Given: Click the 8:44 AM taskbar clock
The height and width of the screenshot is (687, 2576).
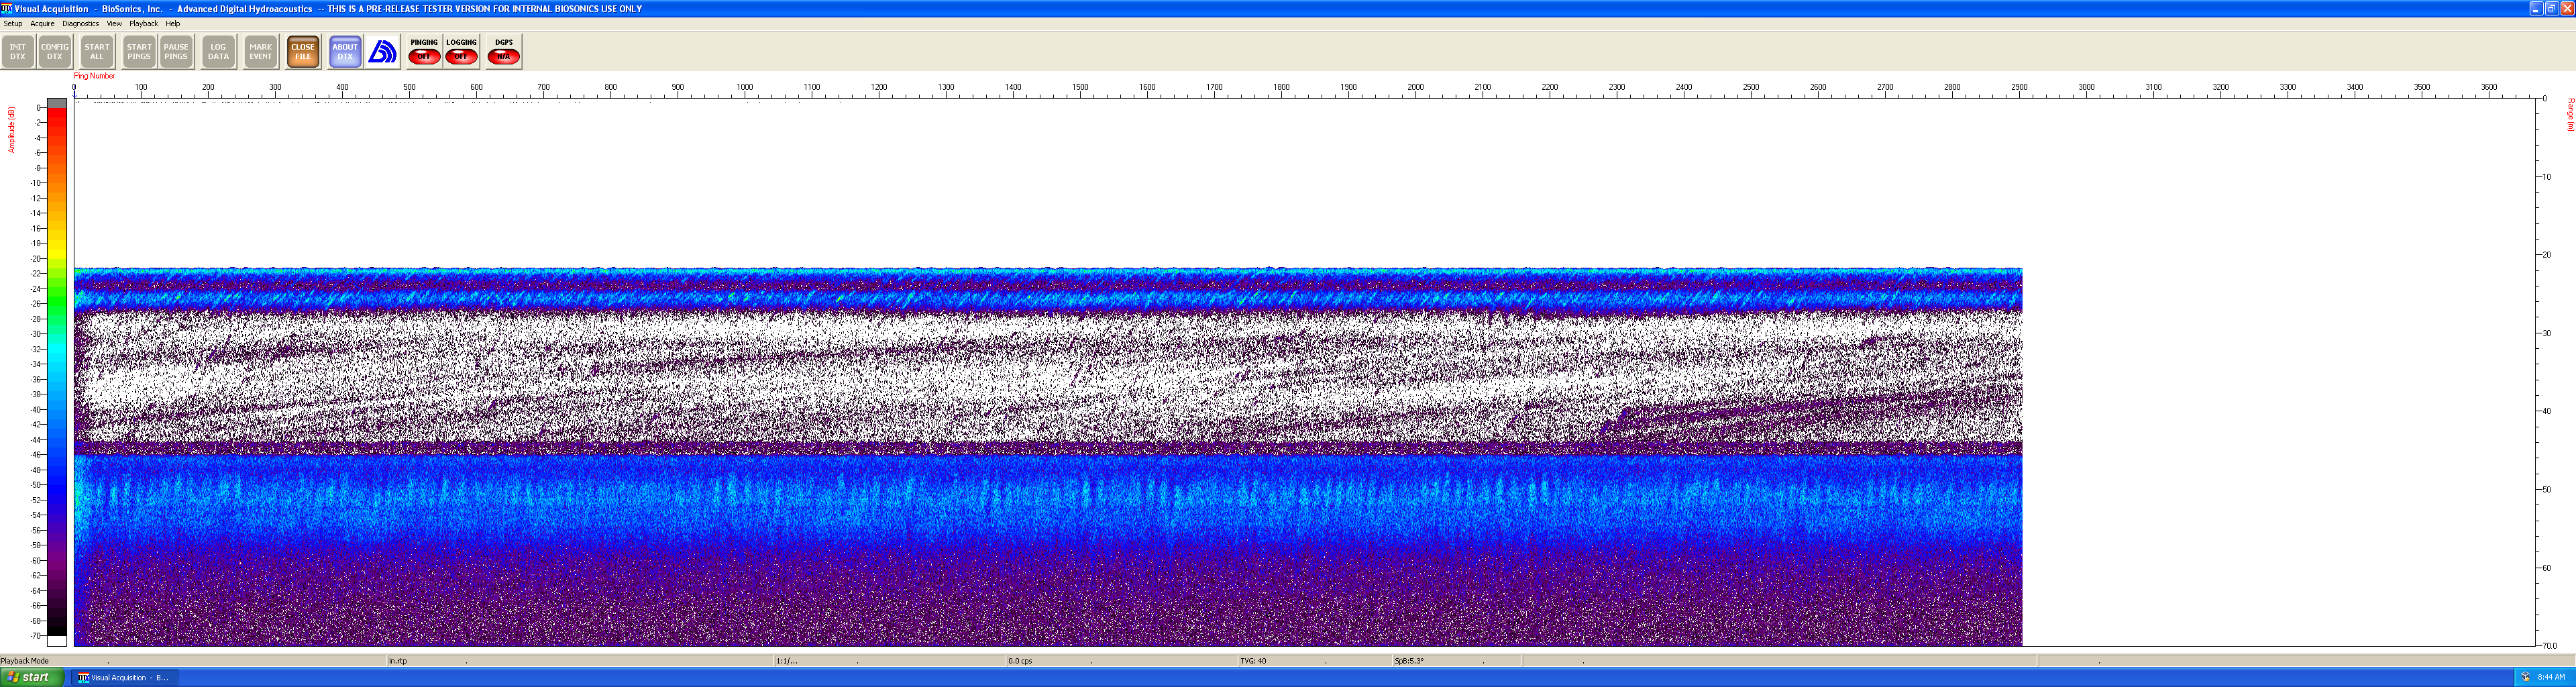Looking at the screenshot, I should click(2551, 677).
